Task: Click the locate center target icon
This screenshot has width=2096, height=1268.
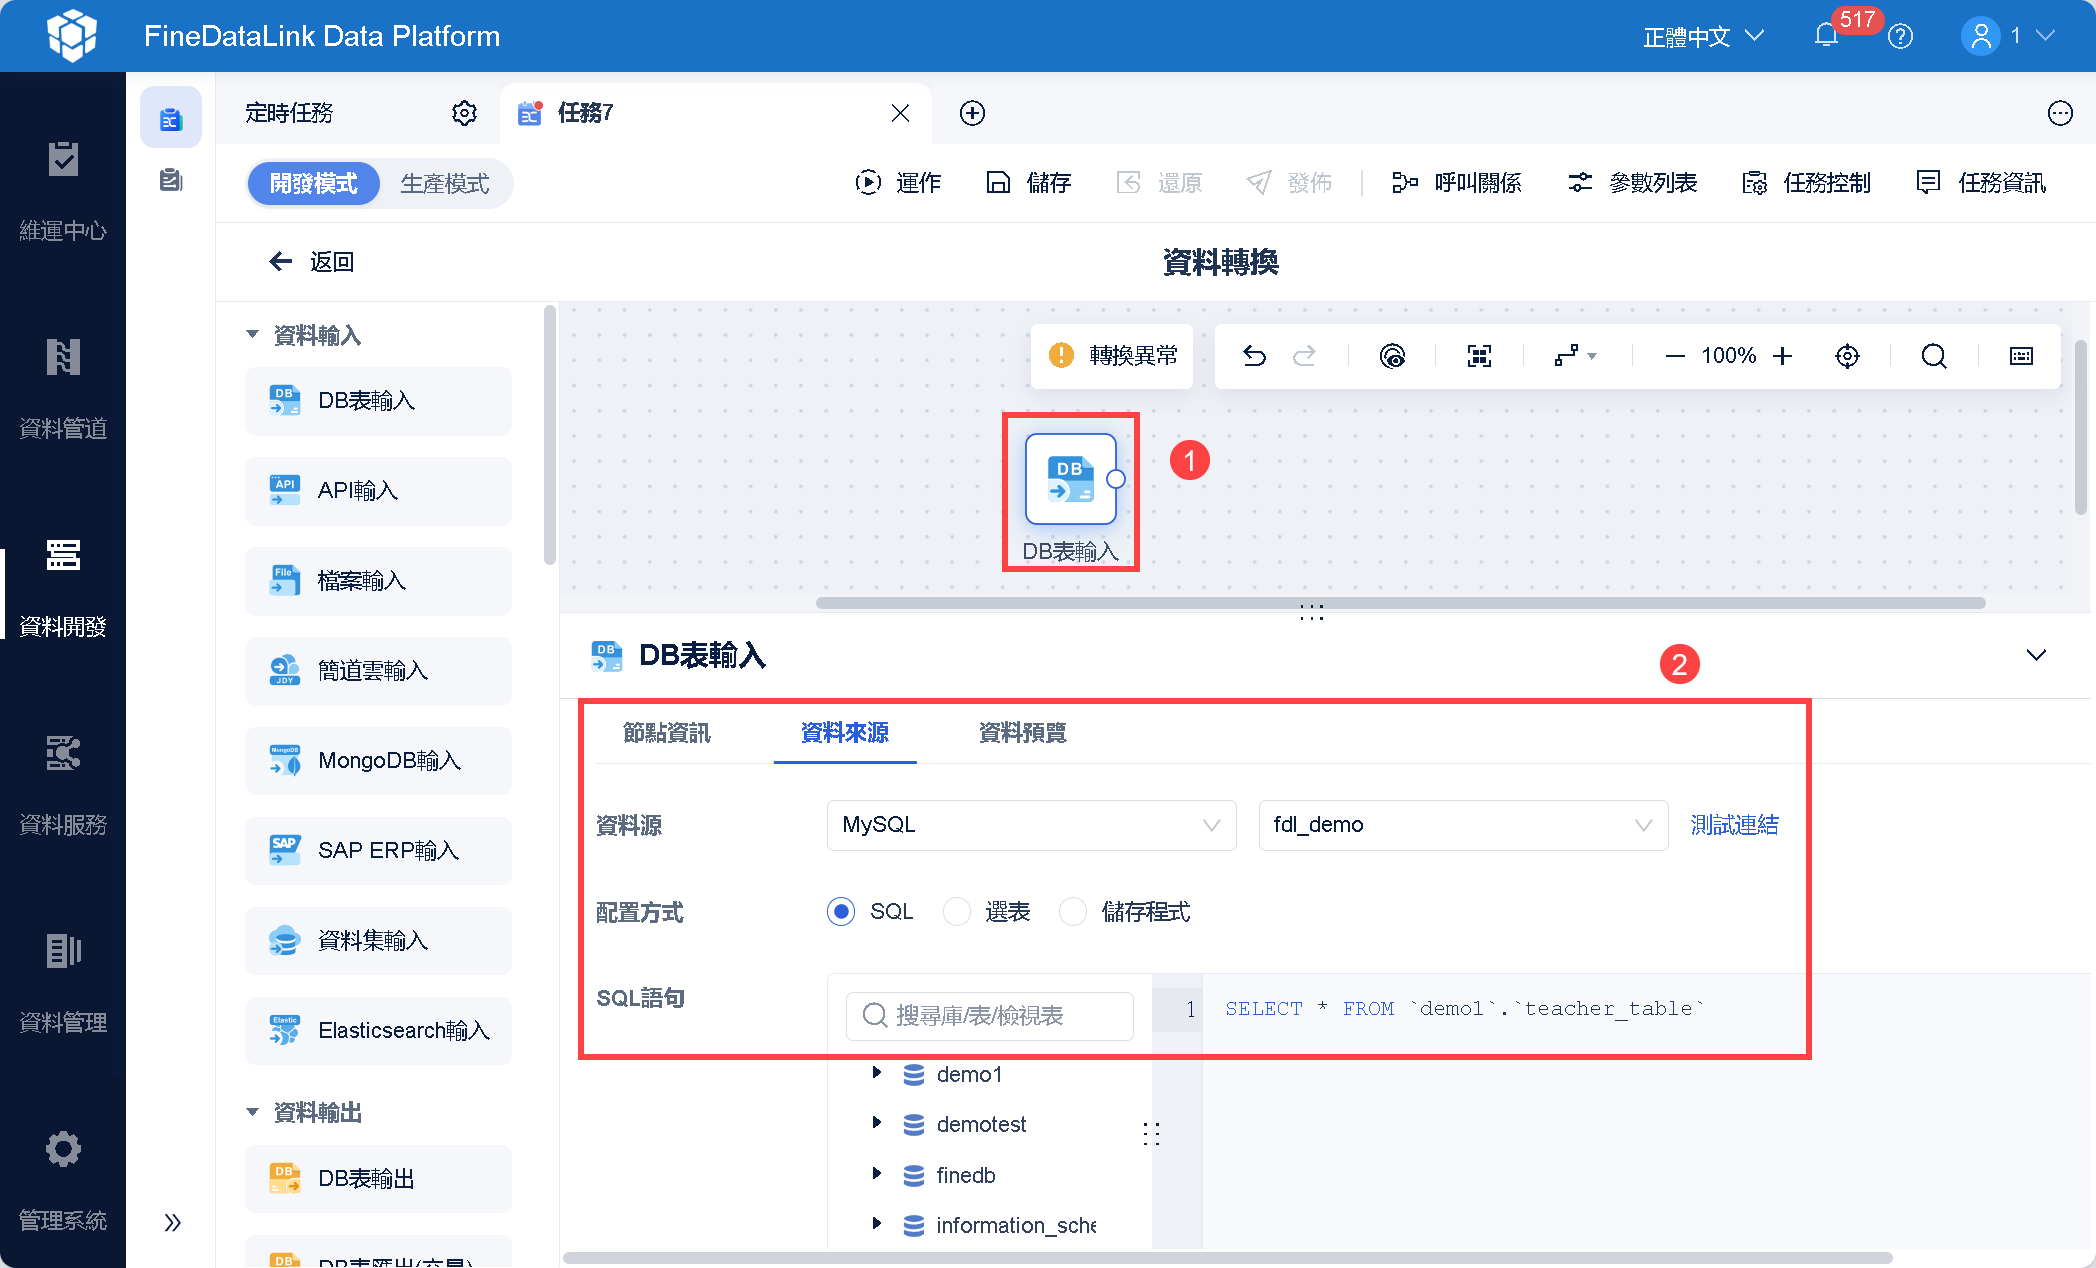Action: pyautogui.click(x=1847, y=356)
